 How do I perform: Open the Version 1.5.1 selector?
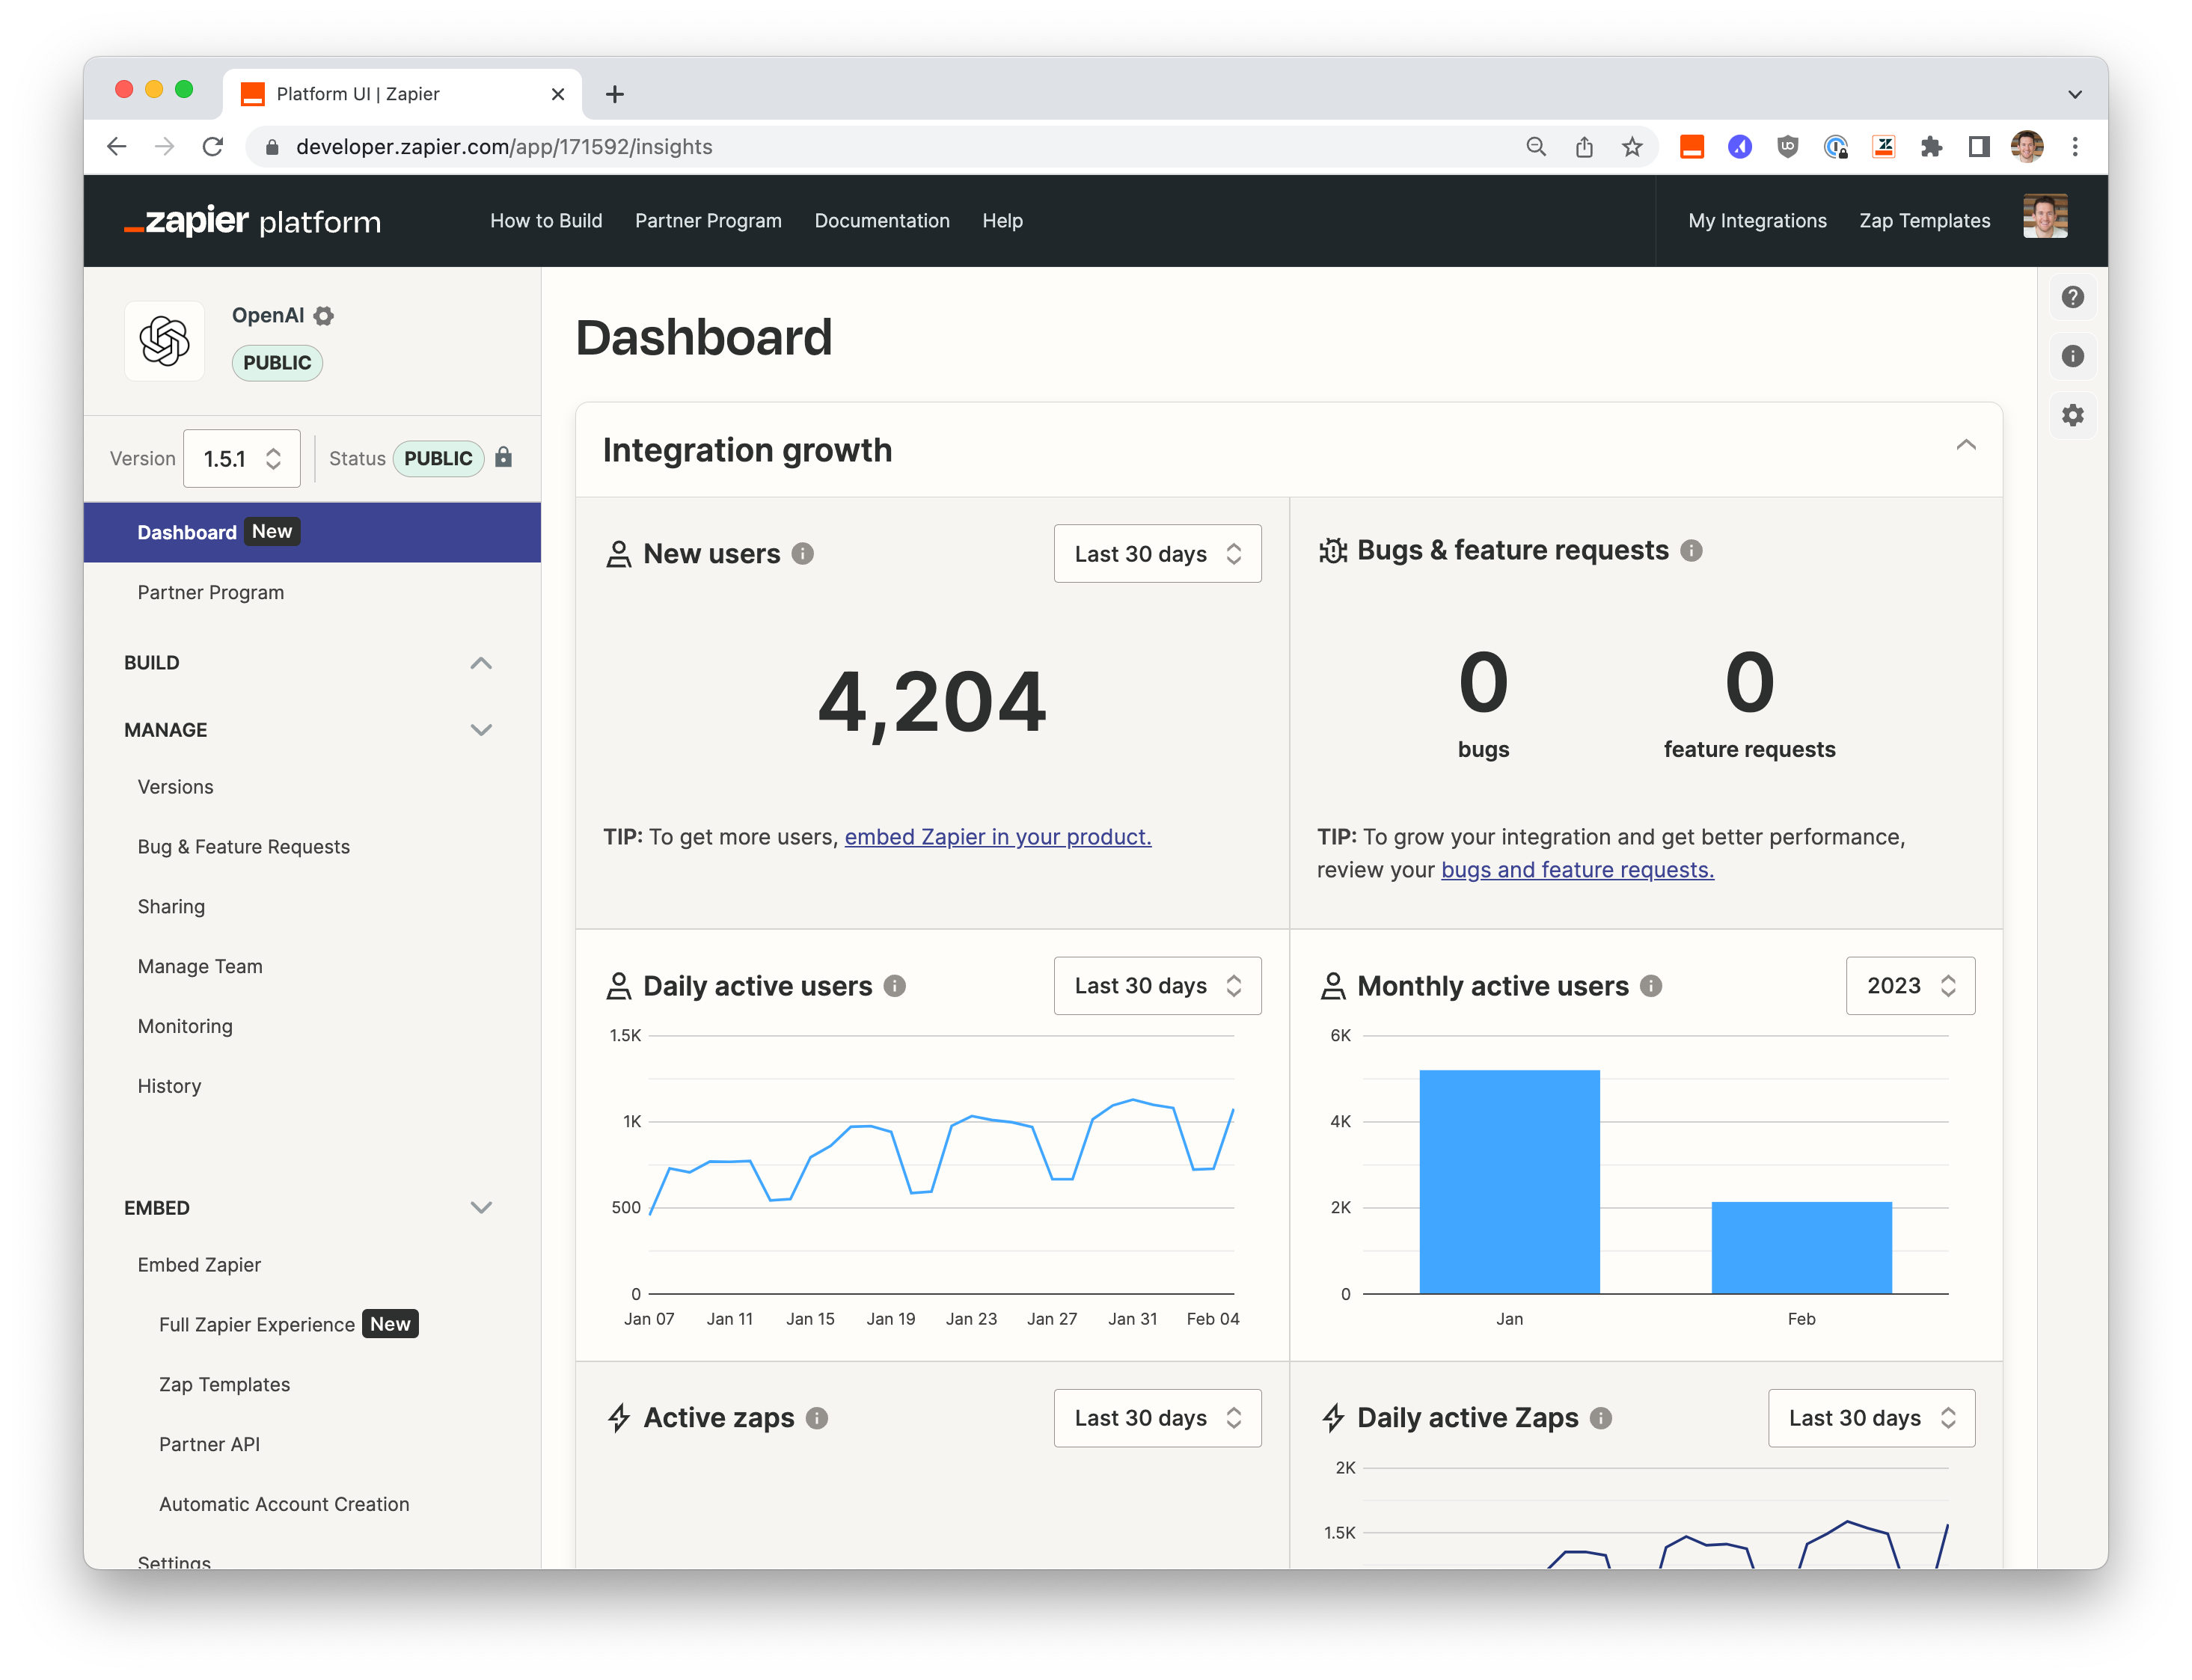pyautogui.click(x=242, y=458)
